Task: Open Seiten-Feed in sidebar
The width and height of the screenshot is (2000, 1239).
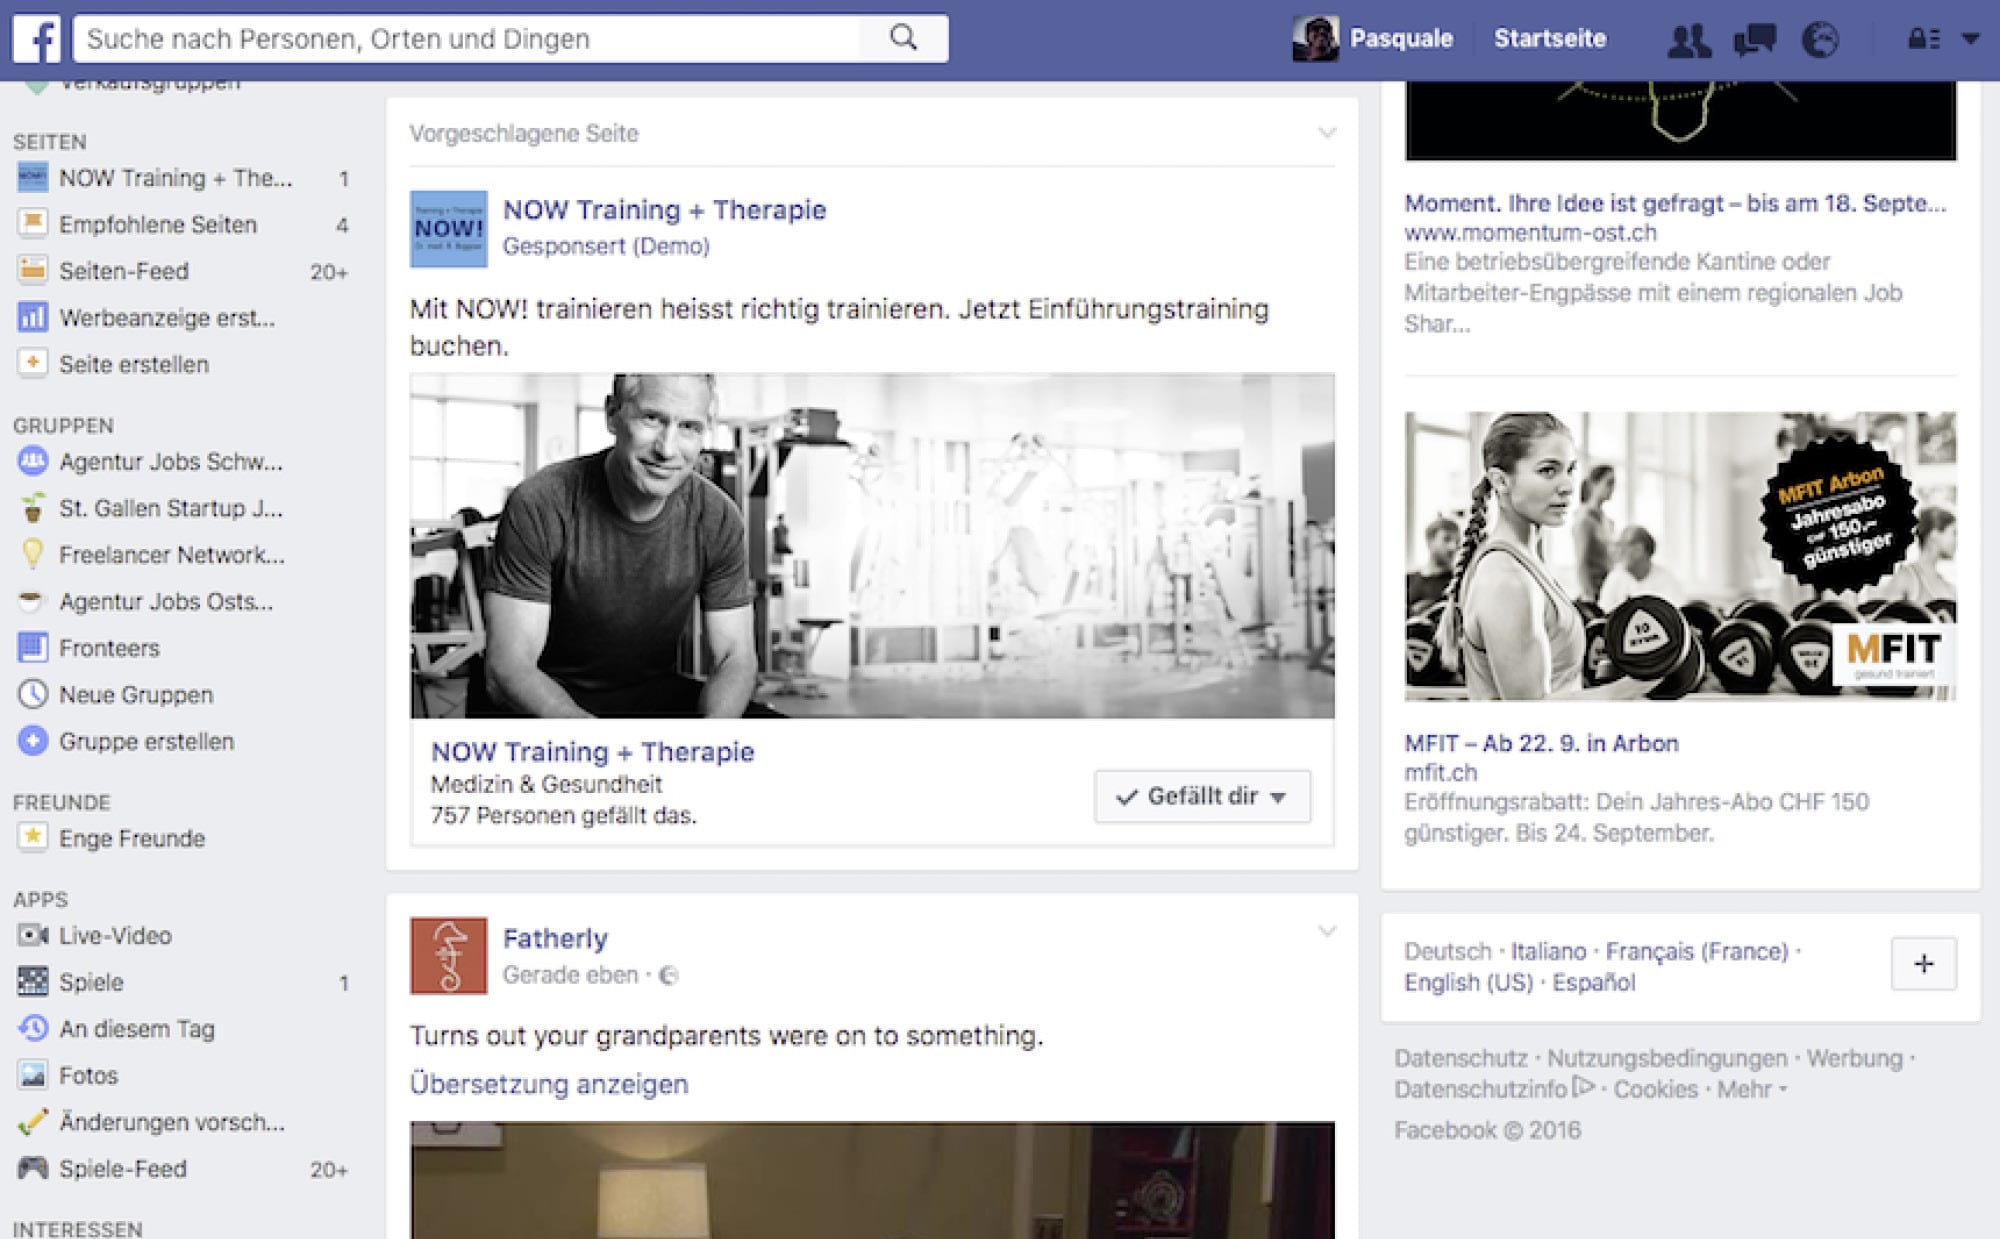Action: click(124, 271)
